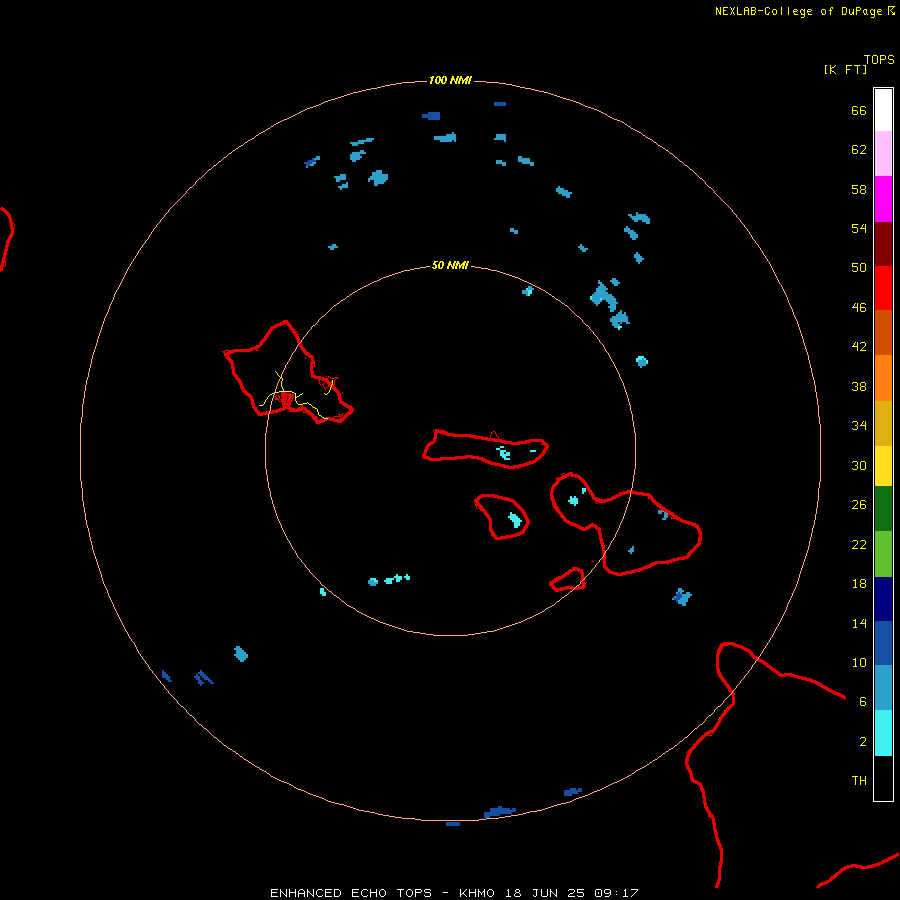Click the "ENHANCED ECHO TOPS" product title

350,893
